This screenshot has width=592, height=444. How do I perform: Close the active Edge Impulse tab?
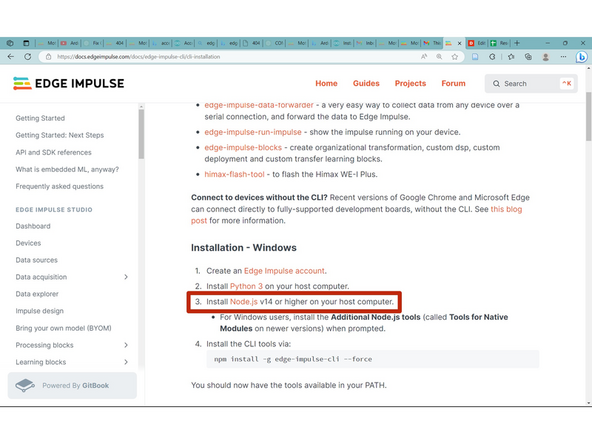click(459, 43)
